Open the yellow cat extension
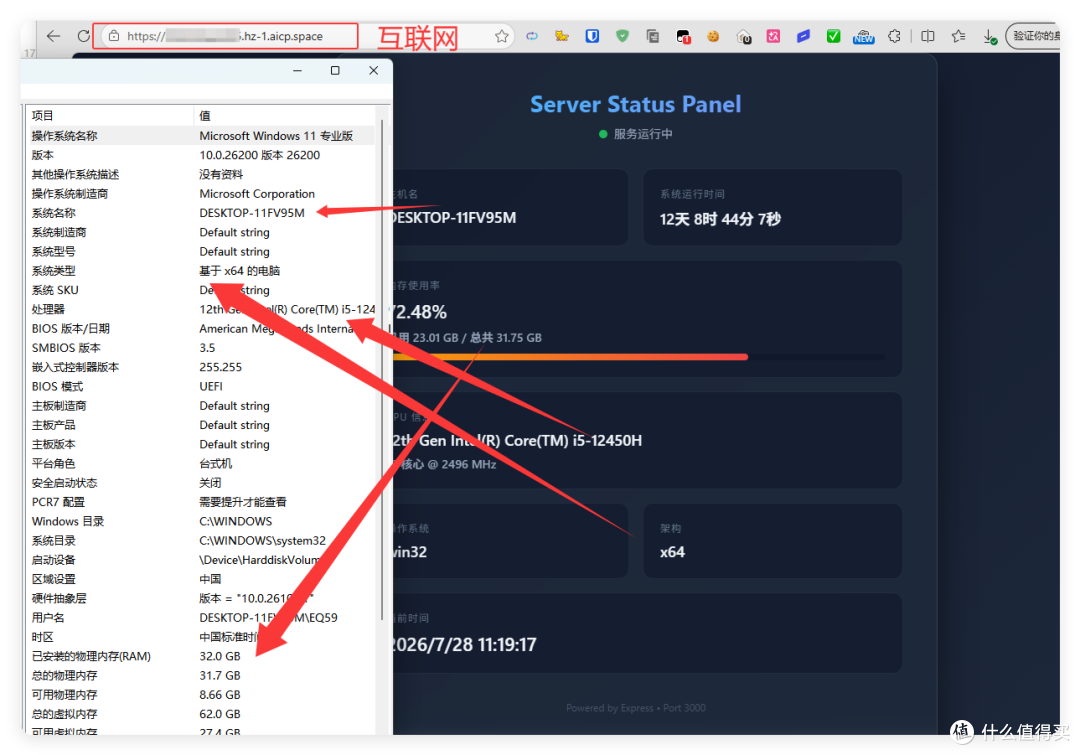 562,36
